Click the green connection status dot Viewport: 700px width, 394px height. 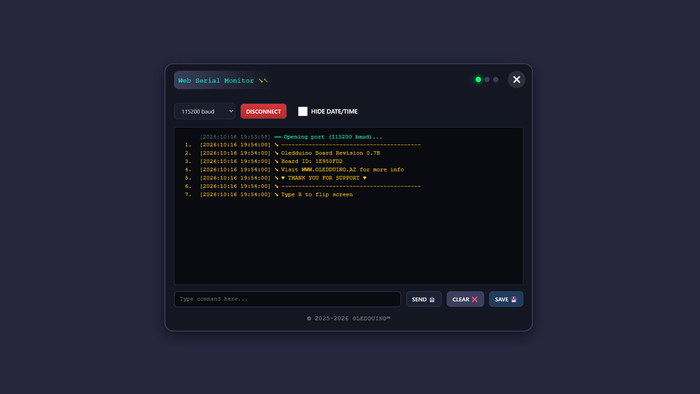tap(478, 79)
